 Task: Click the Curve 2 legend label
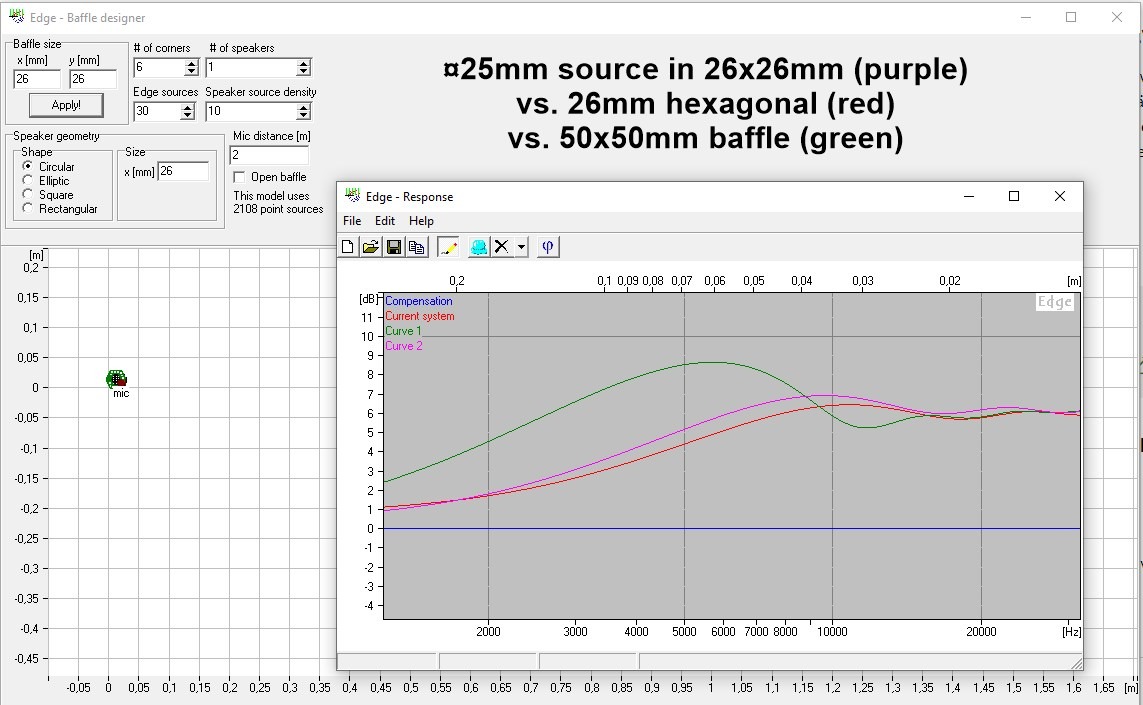coord(404,346)
